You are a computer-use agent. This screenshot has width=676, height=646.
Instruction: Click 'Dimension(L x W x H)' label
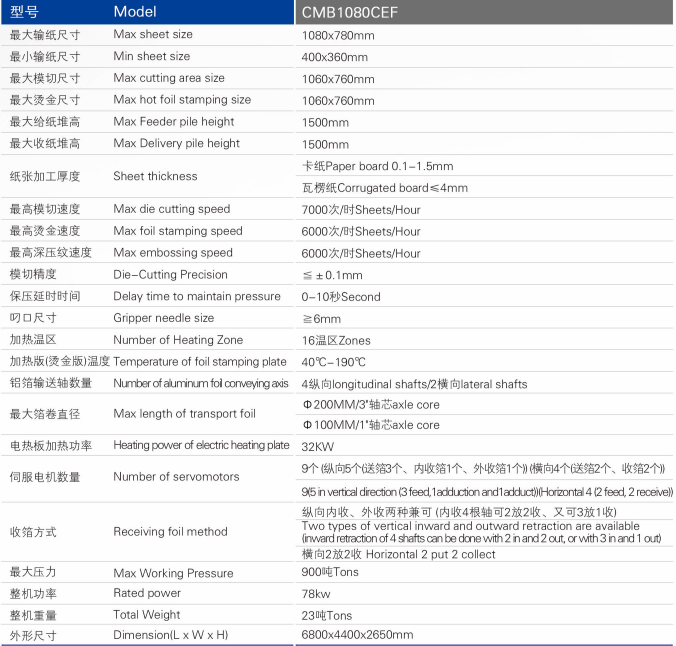[x=171, y=635]
